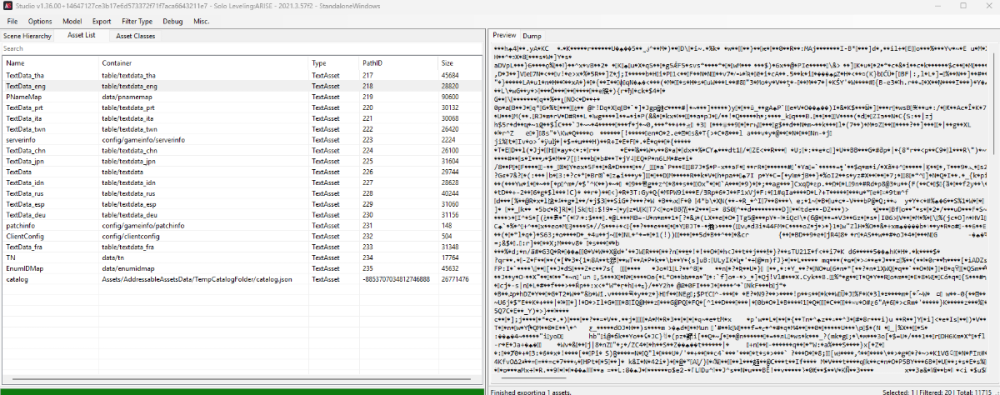The width and height of the screenshot is (1000, 395).
Task: Select the Asset List tab
Action: [81, 36]
